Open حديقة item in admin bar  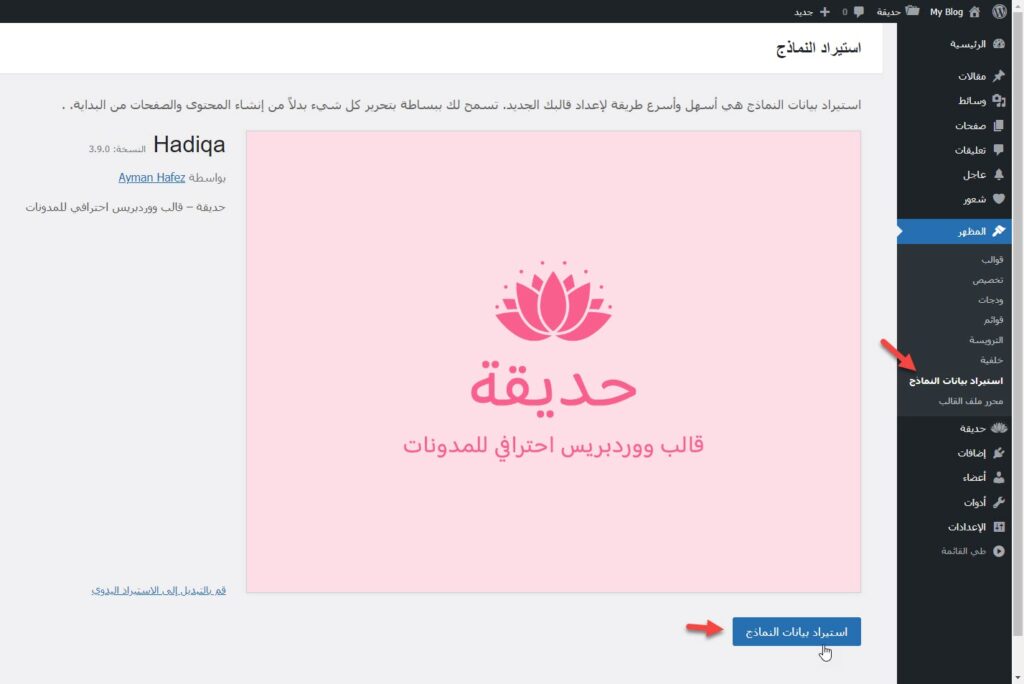click(x=889, y=12)
